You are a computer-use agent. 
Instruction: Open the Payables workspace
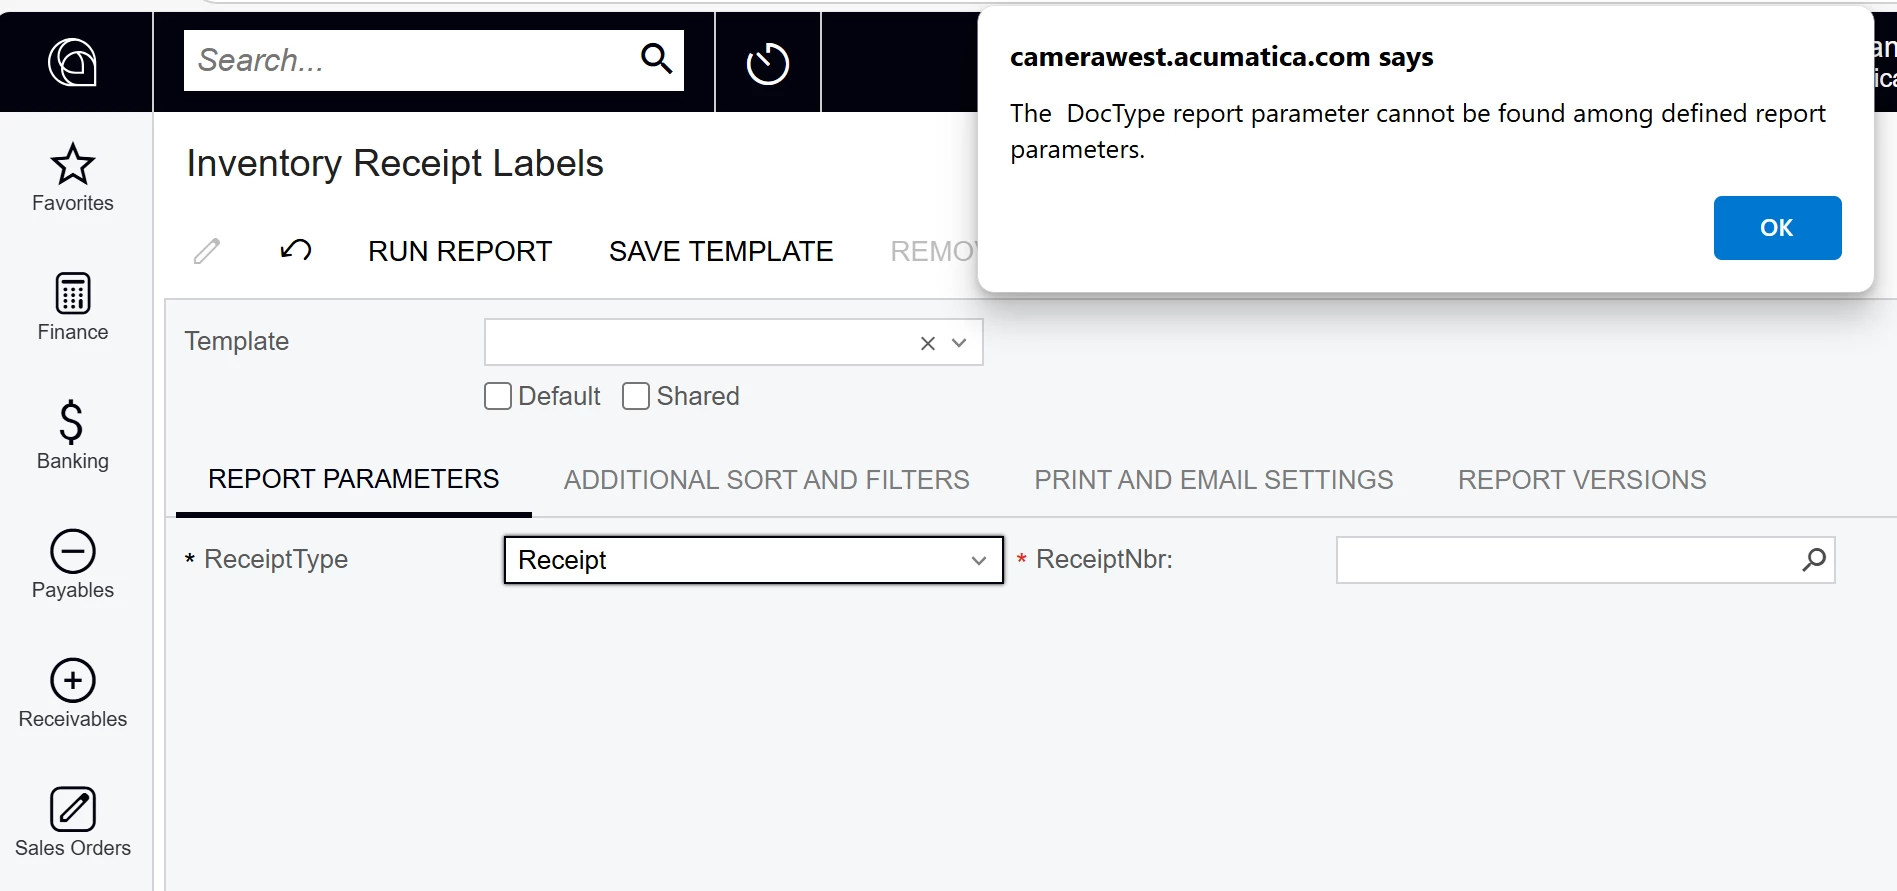tap(73, 565)
